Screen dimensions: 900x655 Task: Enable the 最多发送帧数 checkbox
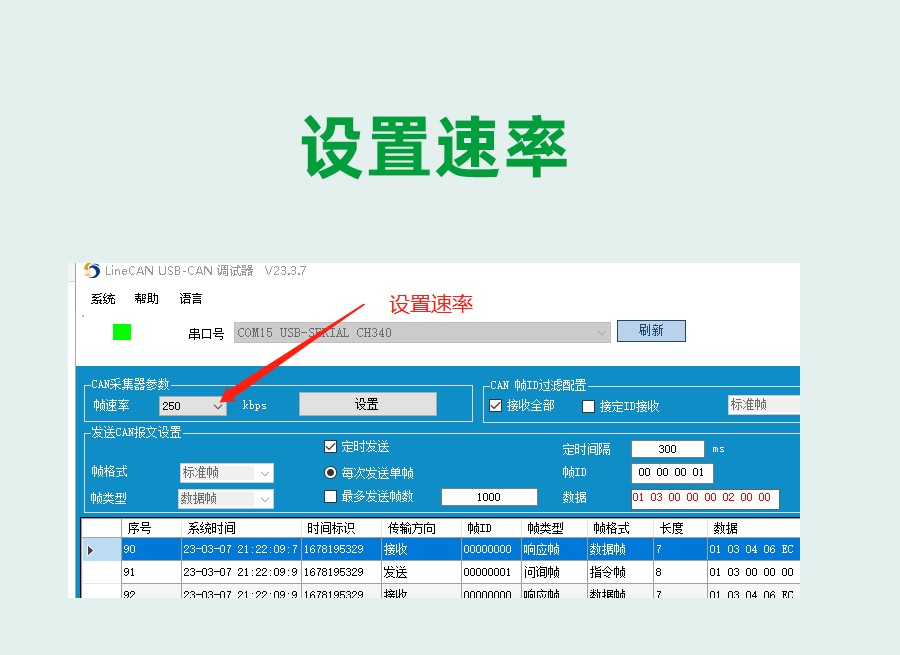(x=331, y=497)
